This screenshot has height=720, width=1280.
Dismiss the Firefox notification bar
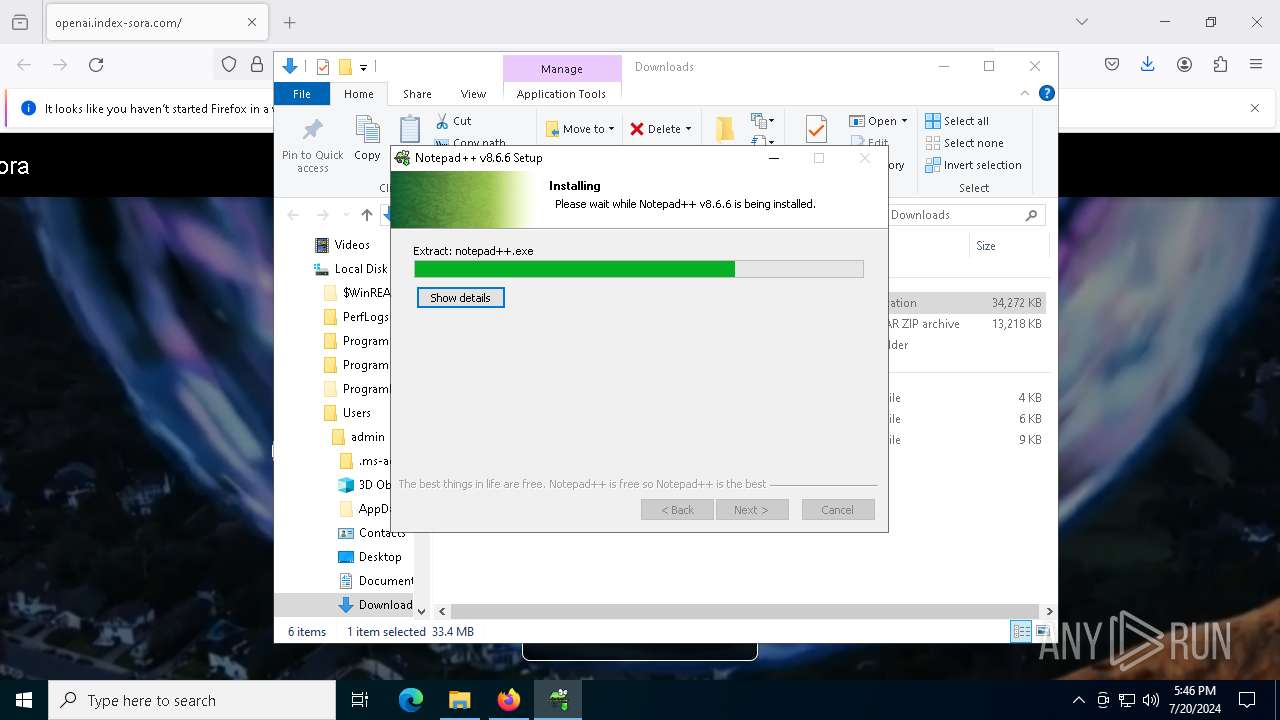pos(1255,108)
